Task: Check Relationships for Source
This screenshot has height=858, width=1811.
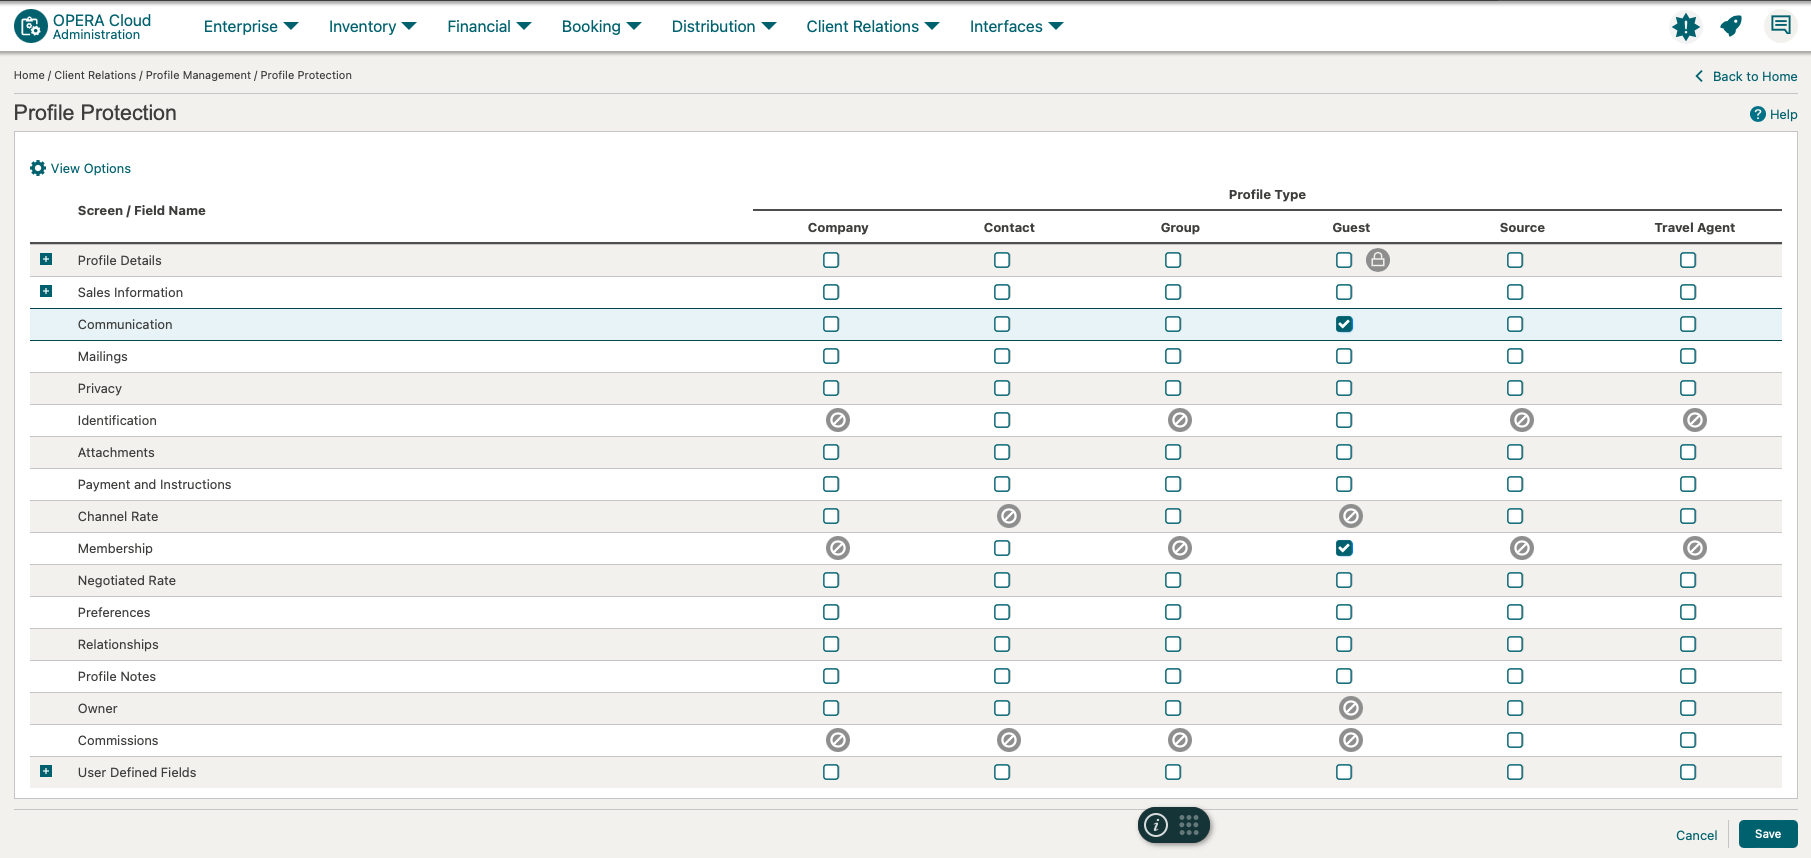Action: click(x=1515, y=644)
